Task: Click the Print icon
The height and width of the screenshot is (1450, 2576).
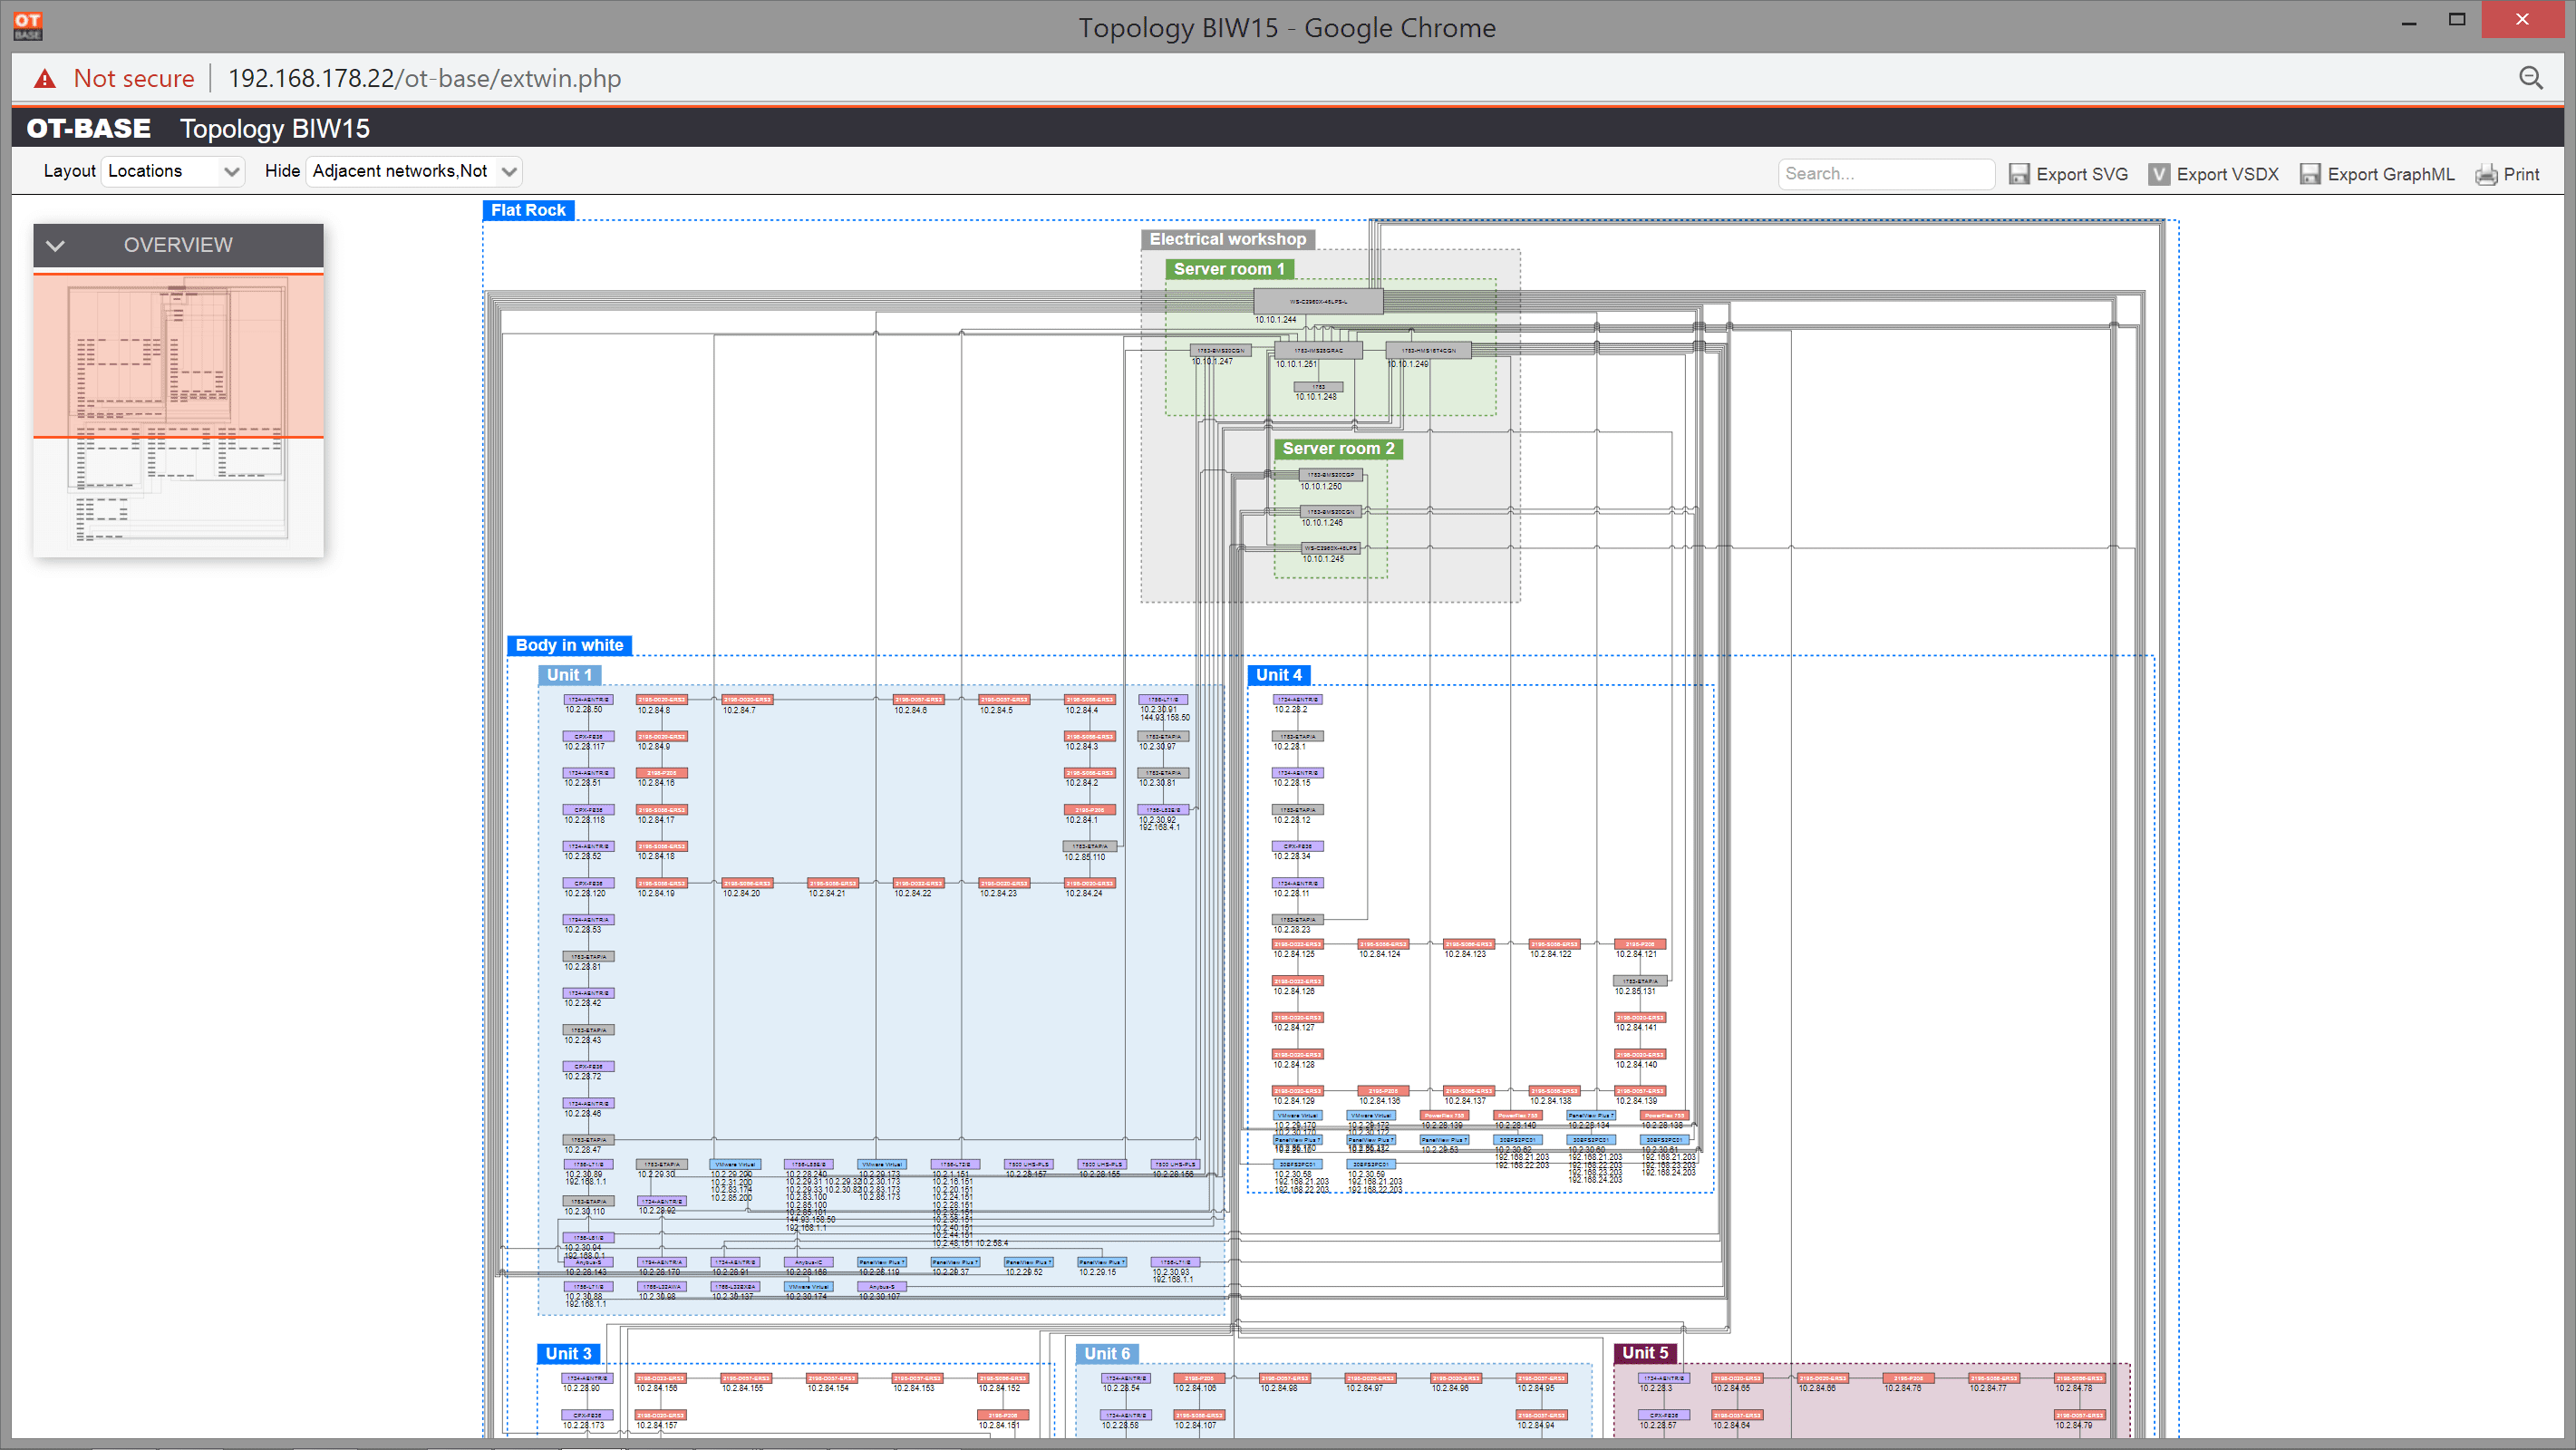Action: (x=2485, y=171)
